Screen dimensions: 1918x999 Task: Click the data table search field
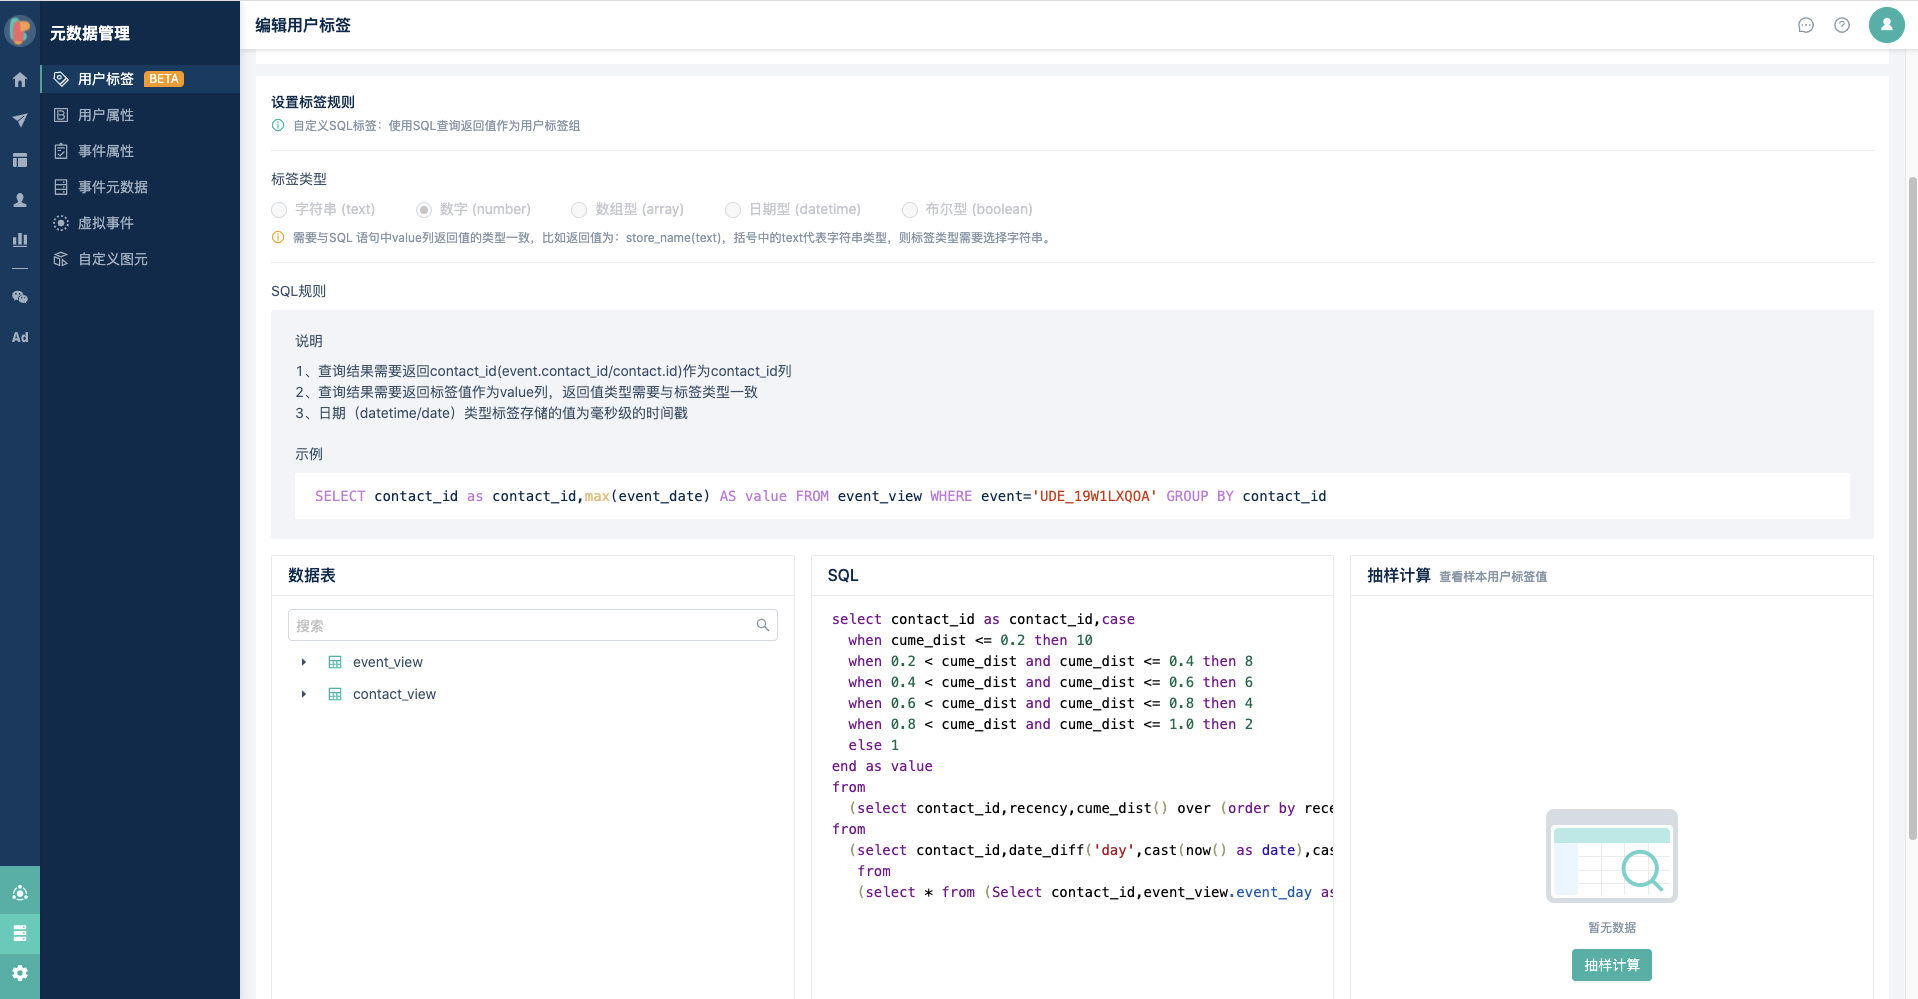(522, 625)
